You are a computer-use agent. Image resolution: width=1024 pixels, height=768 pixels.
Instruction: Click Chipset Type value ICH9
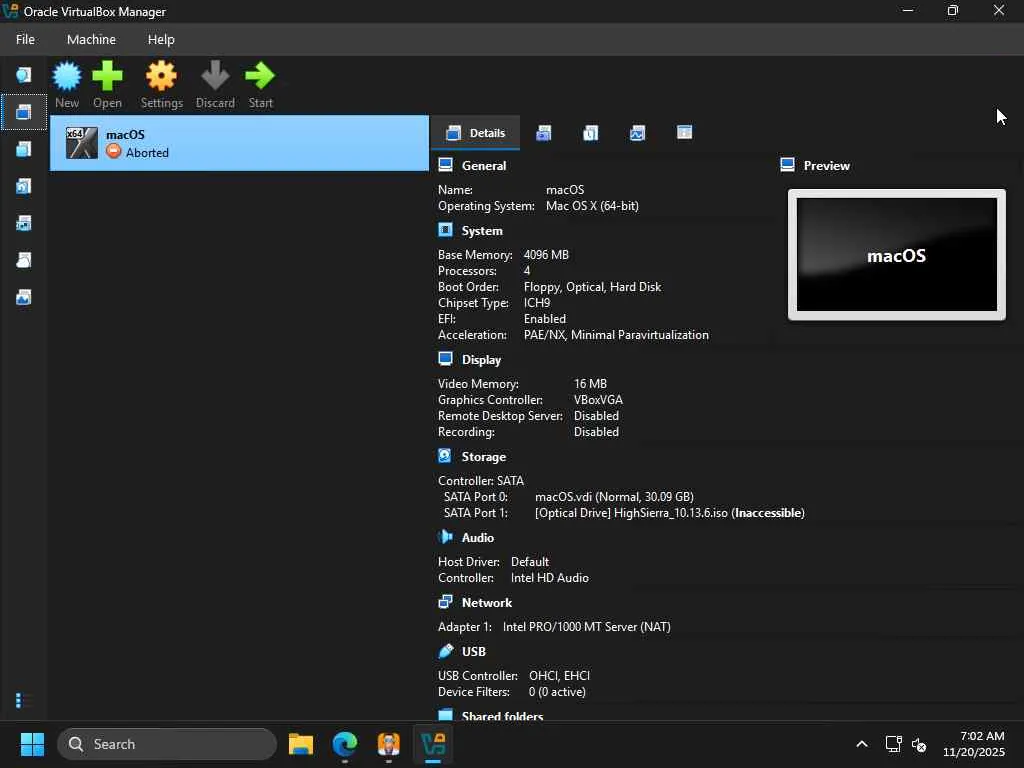(x=537, y=303)
